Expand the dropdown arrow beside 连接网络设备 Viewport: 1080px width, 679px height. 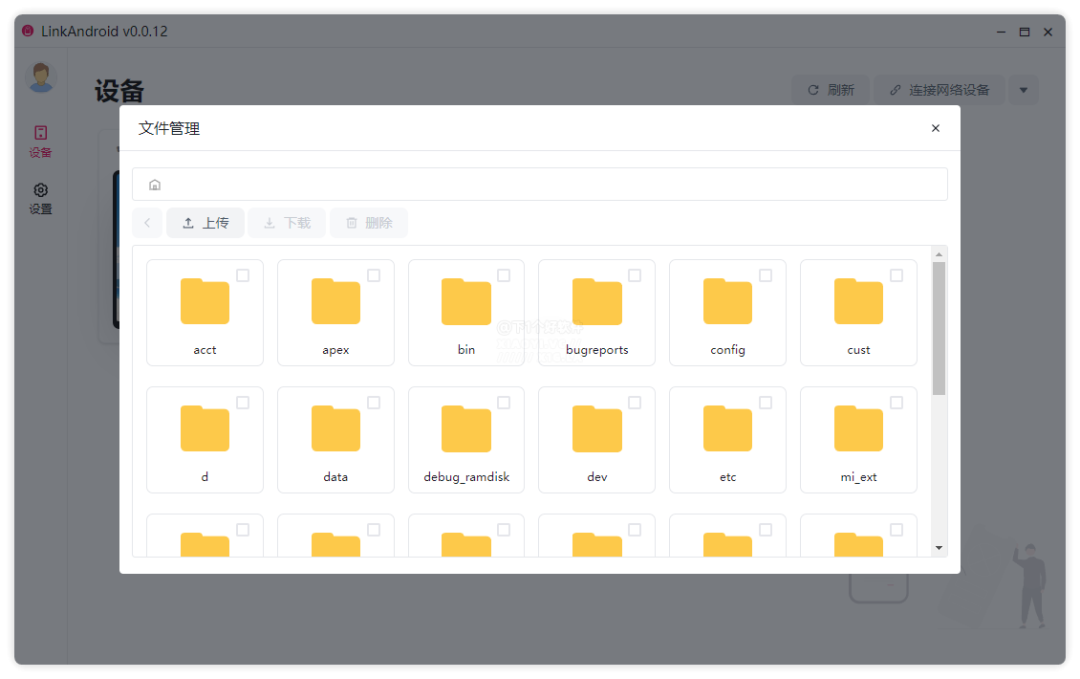tap(1024, 90)
